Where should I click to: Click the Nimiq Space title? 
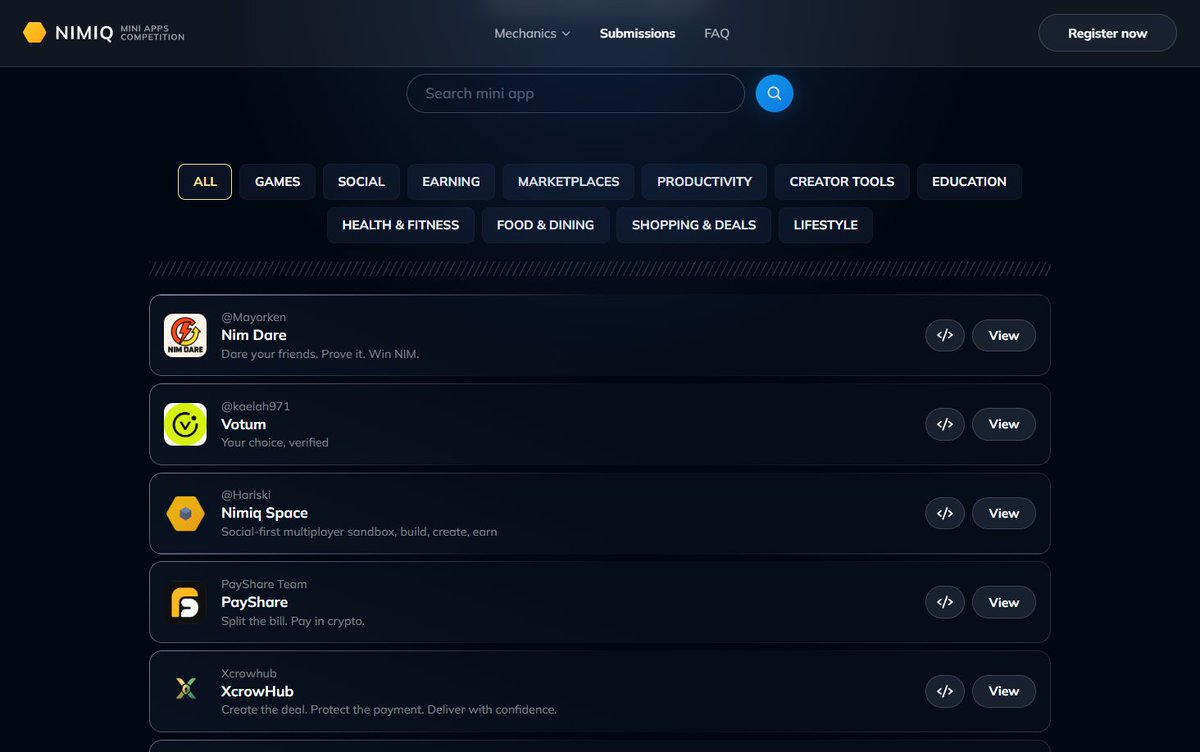(264, 513)
